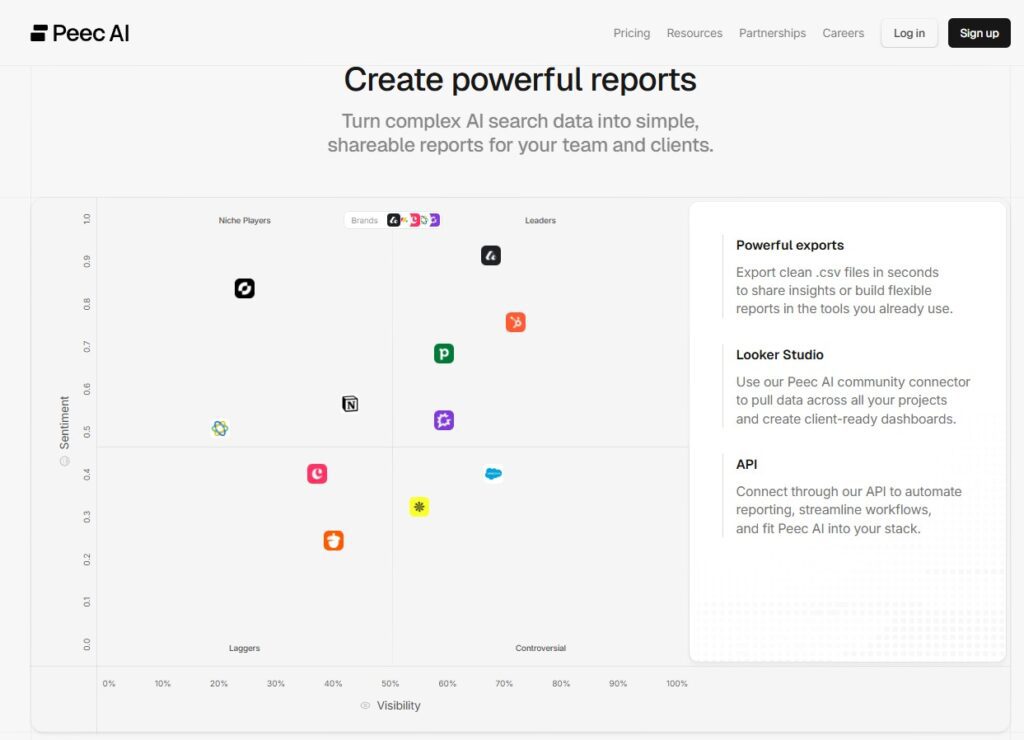The image size is (1024, 740).
Task: Go to the Partnerships page
Action: [x=772, y=33]
